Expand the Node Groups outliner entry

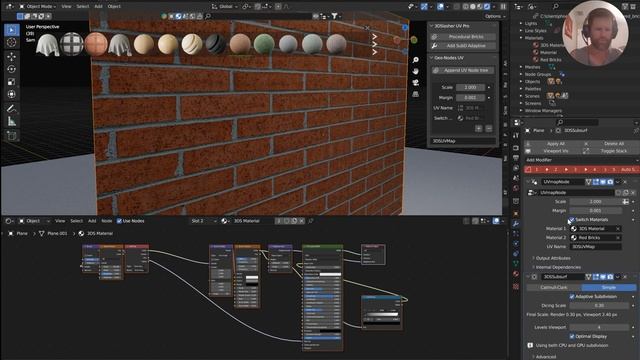point(521,74)
